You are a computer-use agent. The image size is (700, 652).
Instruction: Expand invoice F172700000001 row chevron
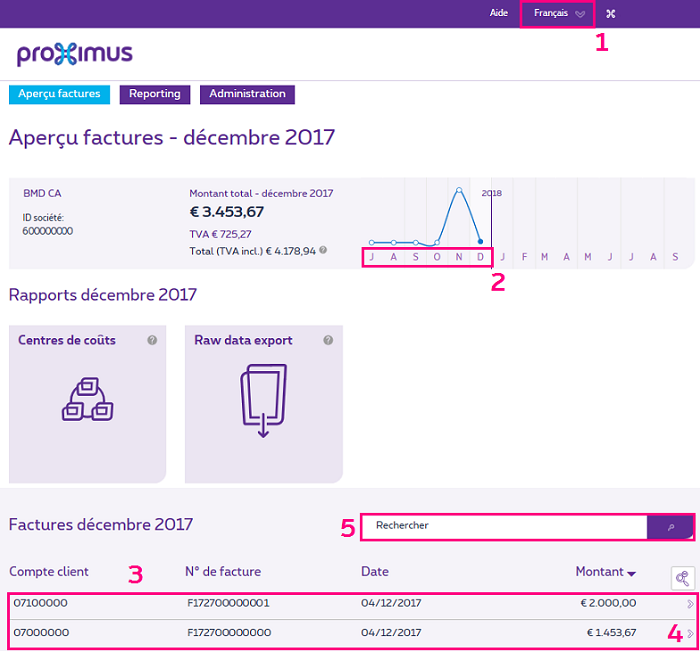click(x=688, y=604)
